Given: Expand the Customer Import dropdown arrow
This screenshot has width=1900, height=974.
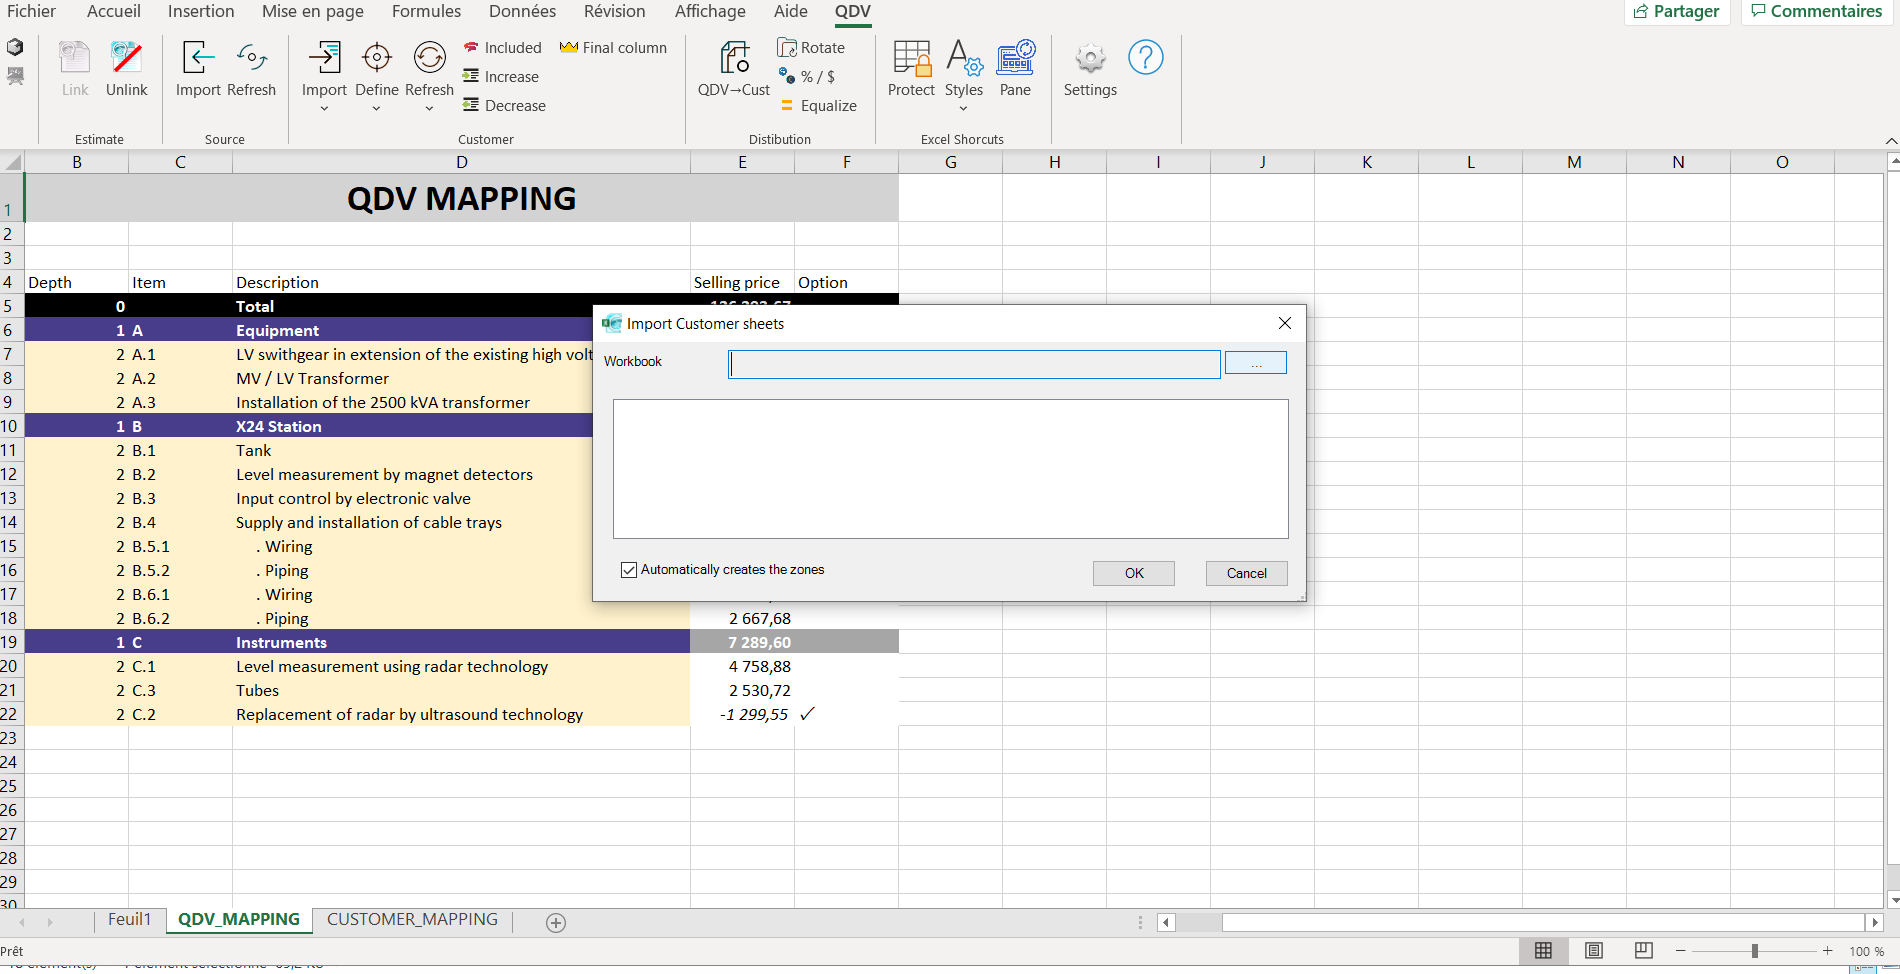Looking at the screenshot, I should point(324,109).
